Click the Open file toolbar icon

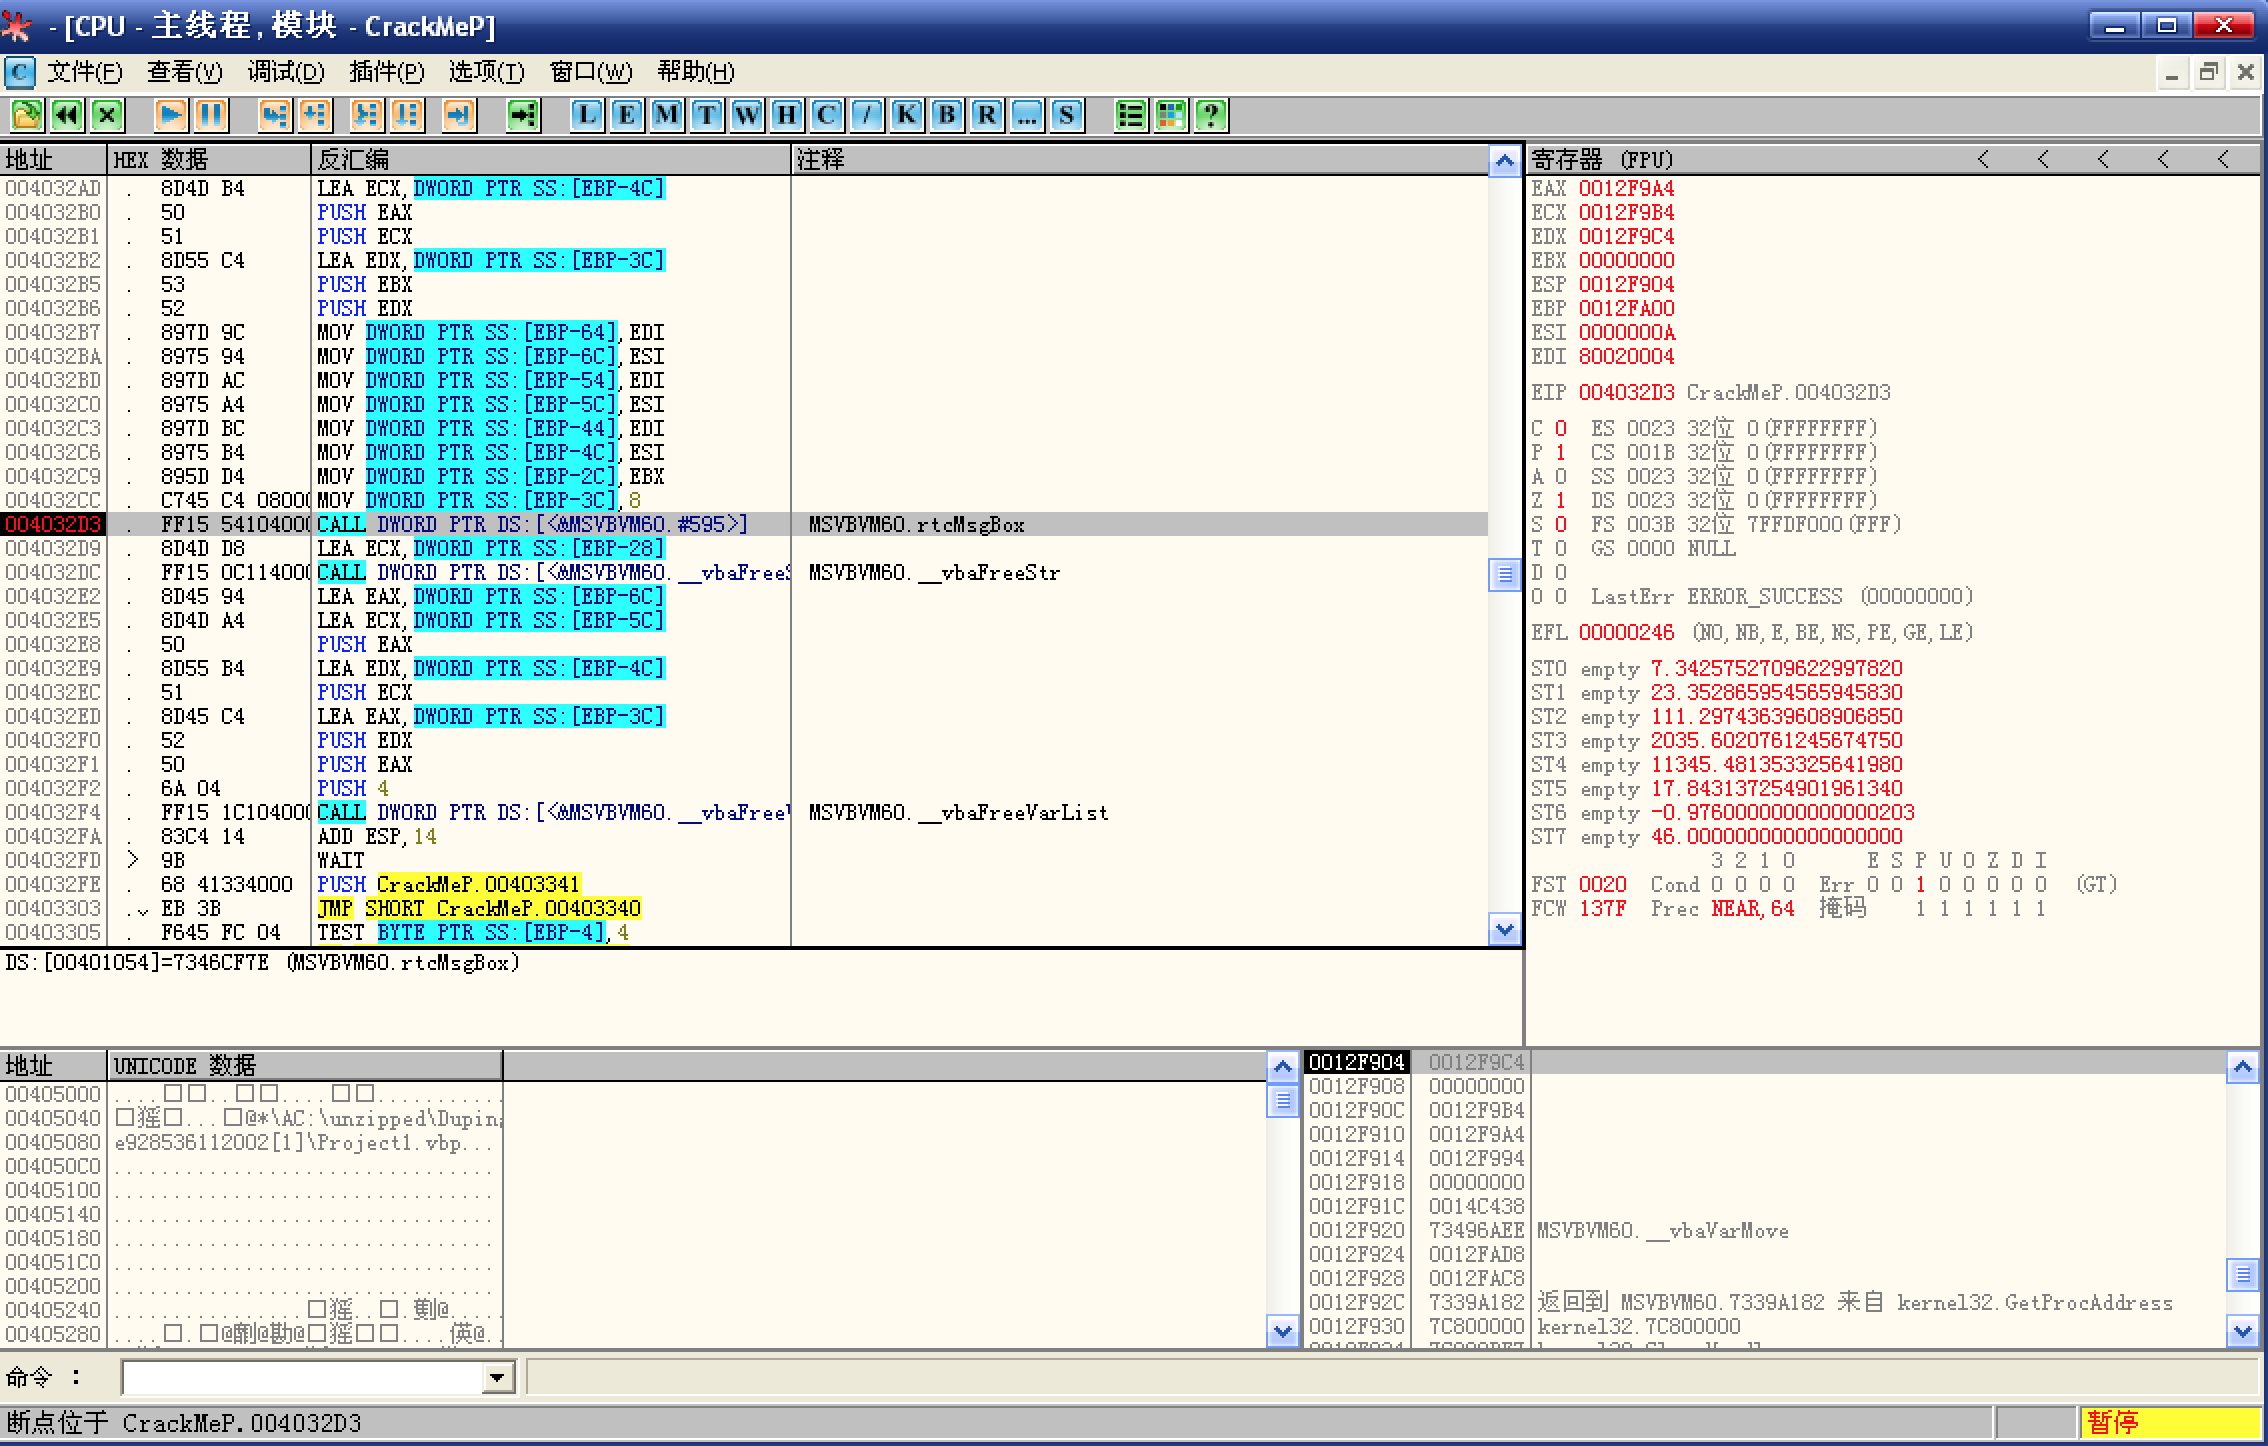click(27, 115)
